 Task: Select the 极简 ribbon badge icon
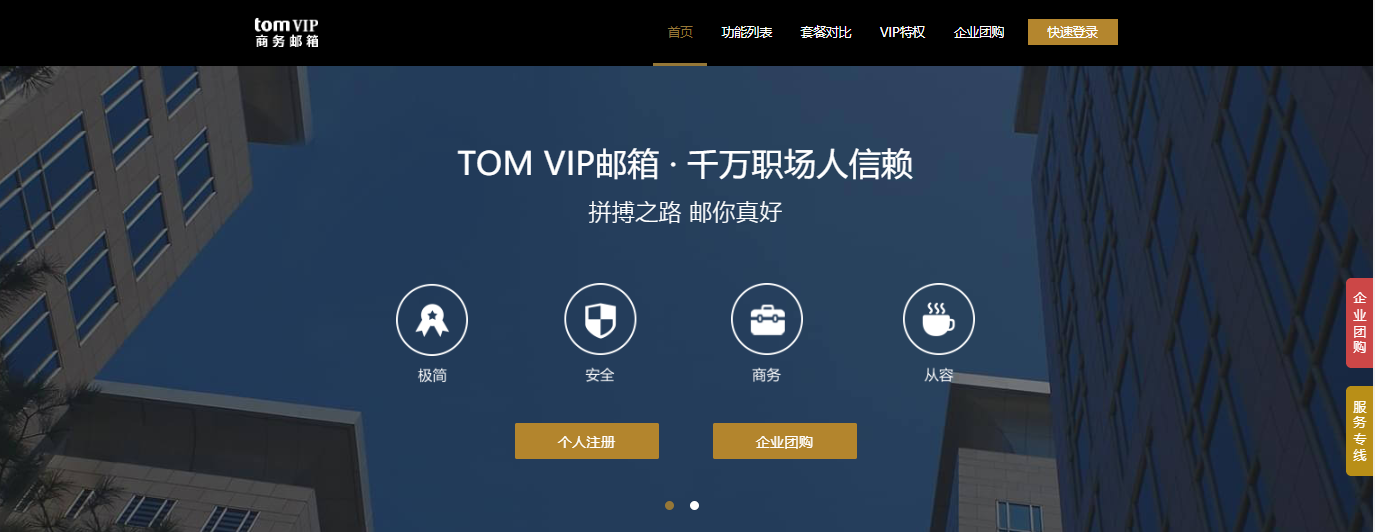(432, 320)
